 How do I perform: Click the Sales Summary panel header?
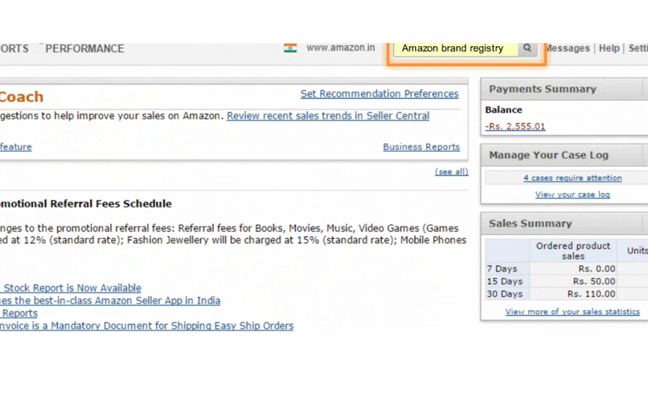(x=564, y=224)
